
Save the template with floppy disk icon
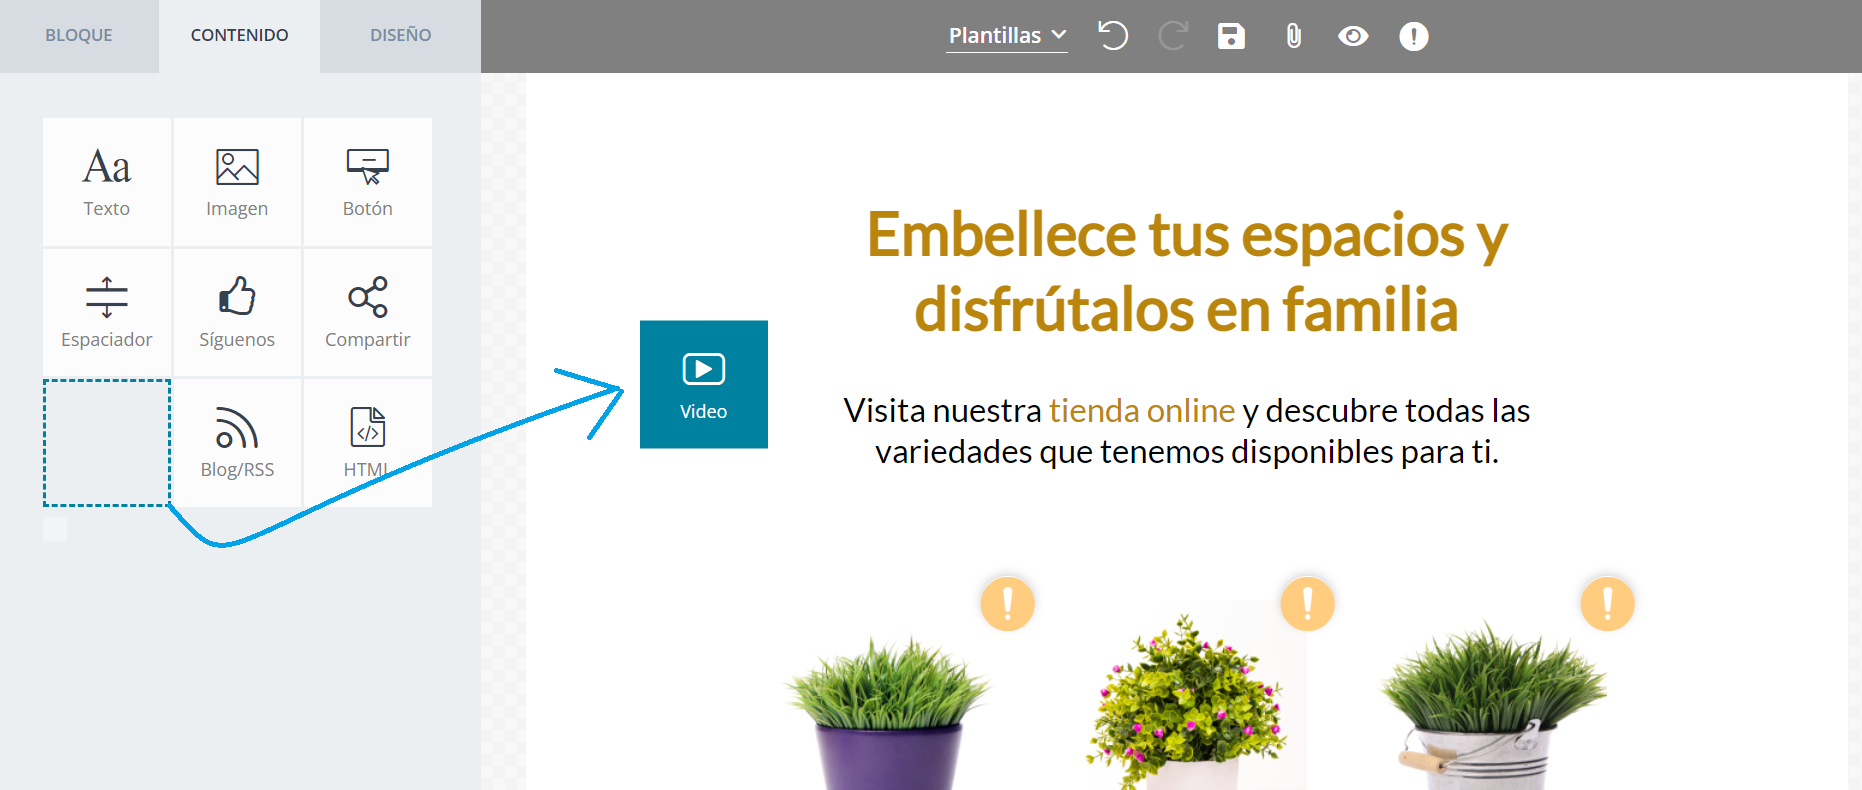pyautogui.click(x=1231, y=36)
